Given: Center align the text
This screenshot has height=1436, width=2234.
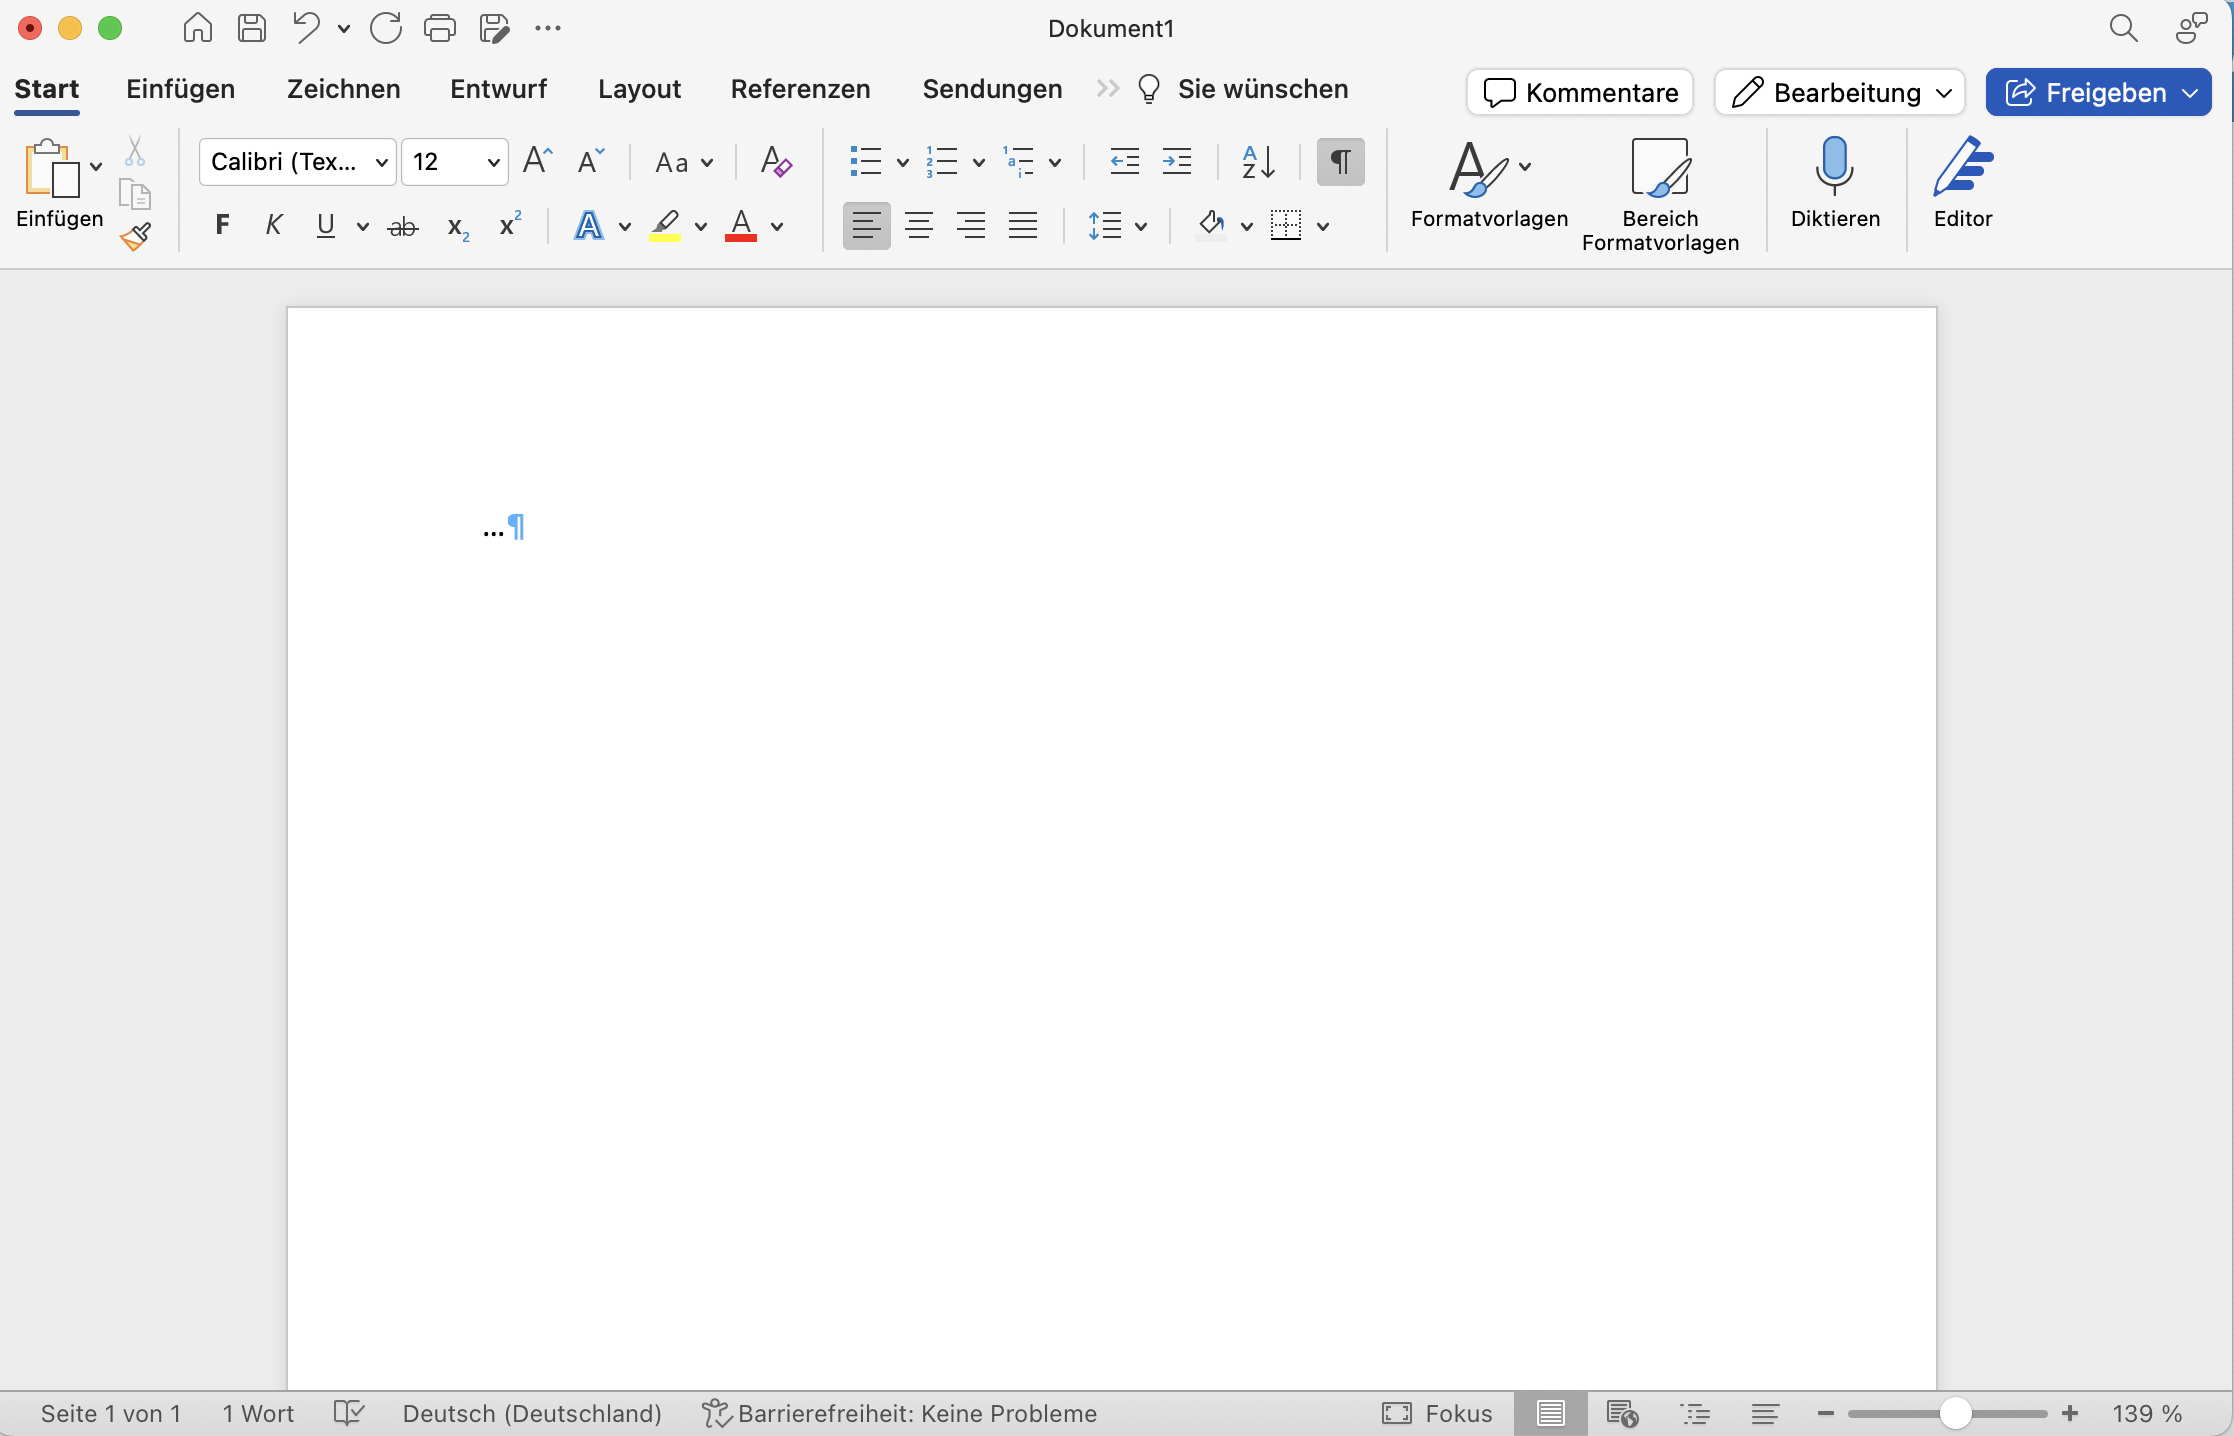Looking at the screenshot, I should [918, 225].
